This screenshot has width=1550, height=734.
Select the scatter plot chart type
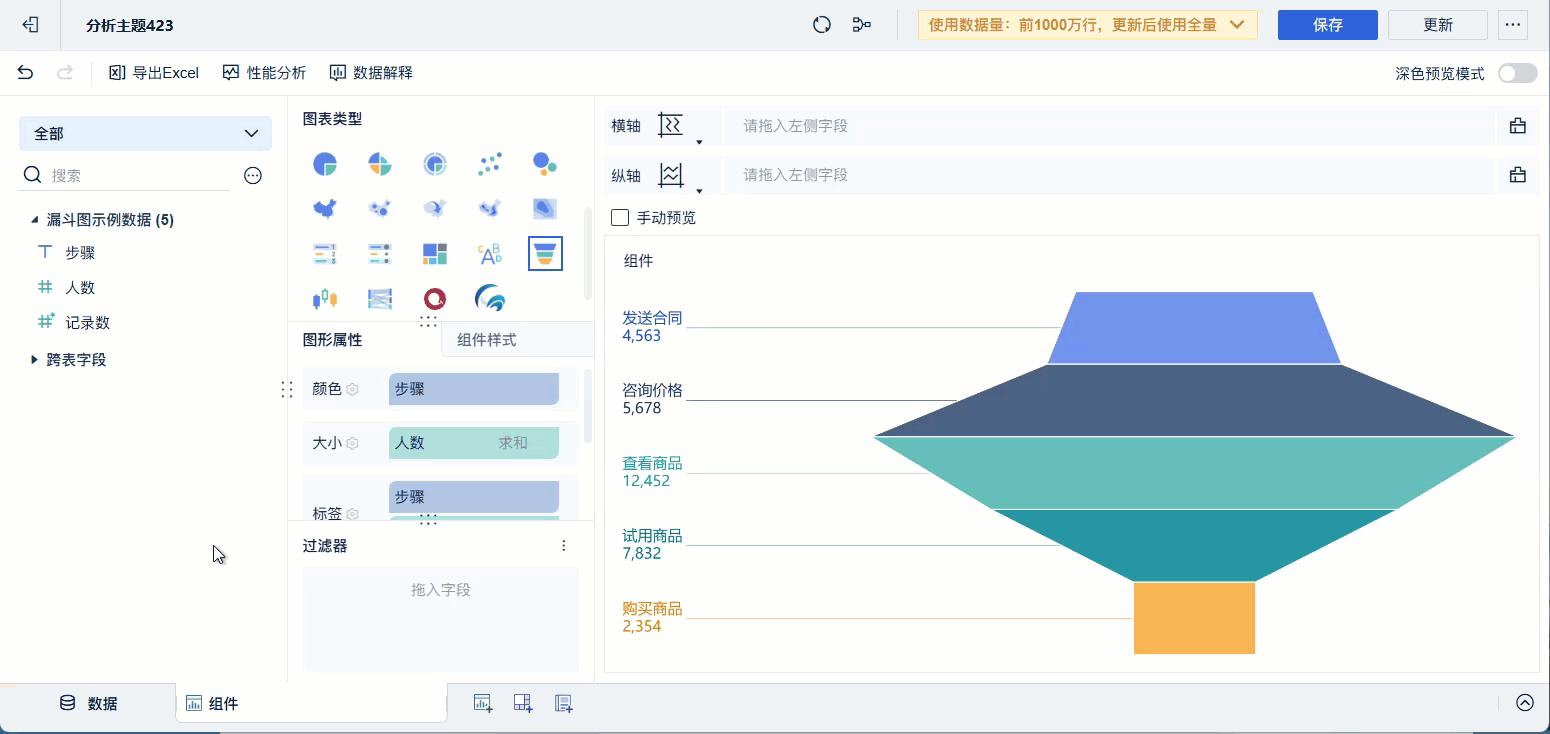click(490, 164)
